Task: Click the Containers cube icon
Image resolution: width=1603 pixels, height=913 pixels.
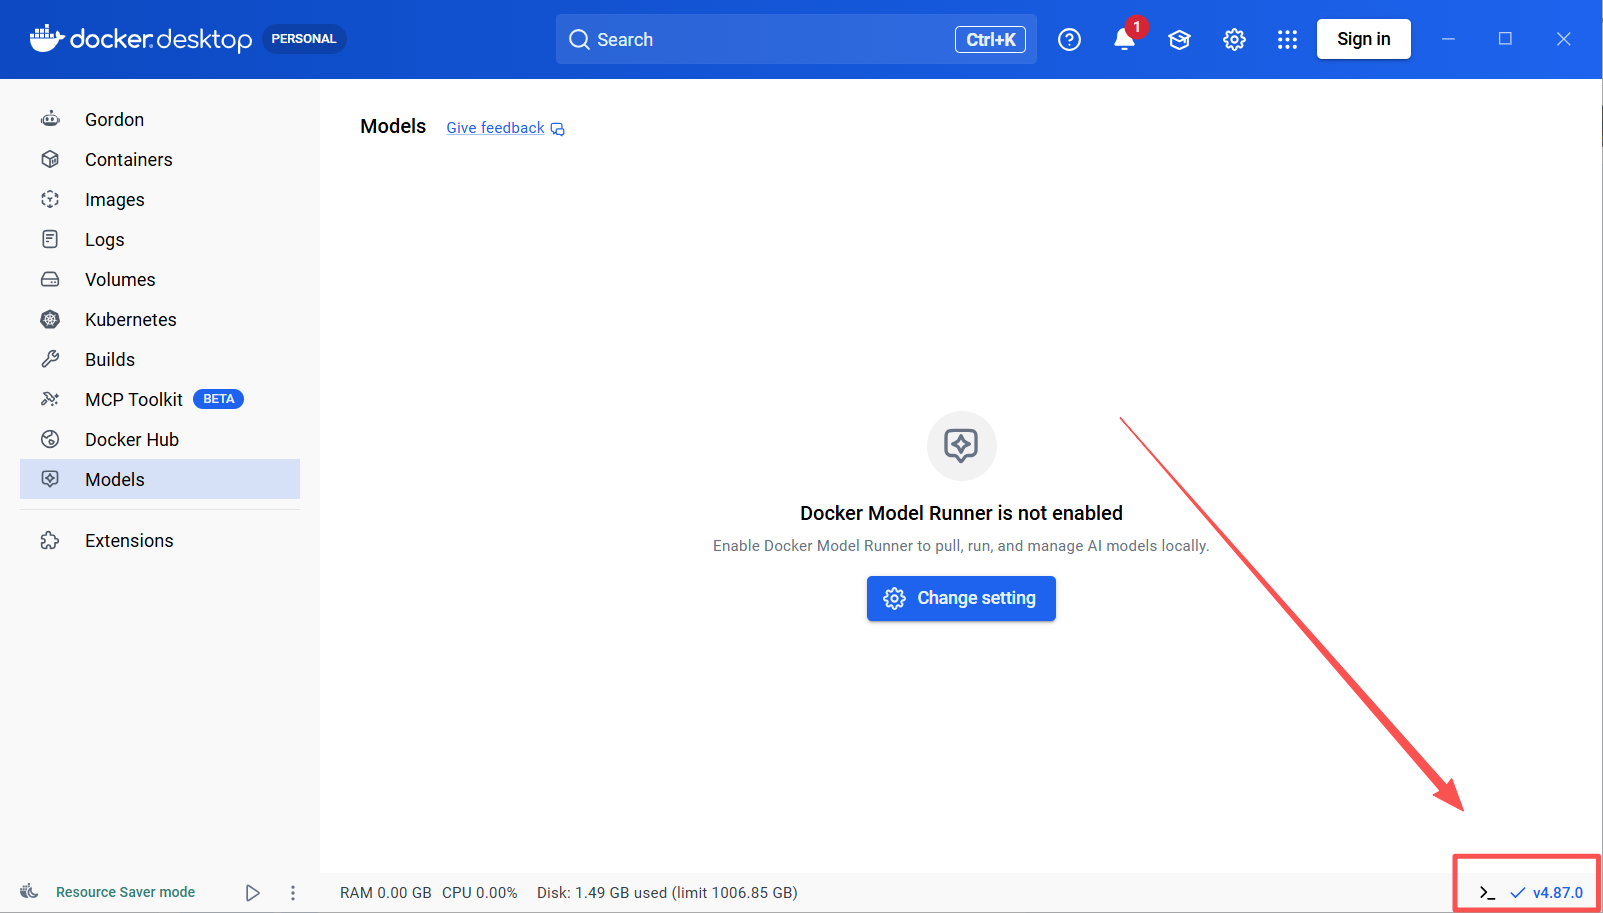Action: pos(50,159)
